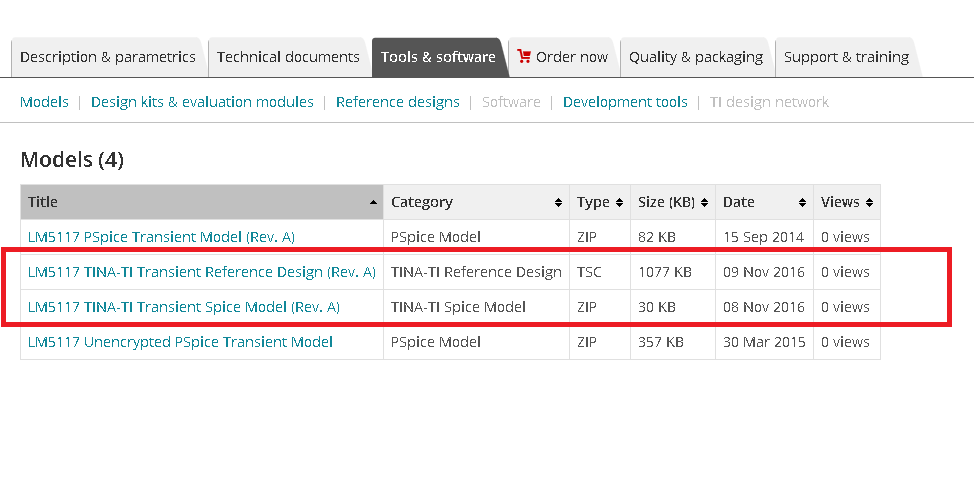Click the Views column sort arrows
The height and width of the screenshot is (497, 974).
tap(870, 203)
